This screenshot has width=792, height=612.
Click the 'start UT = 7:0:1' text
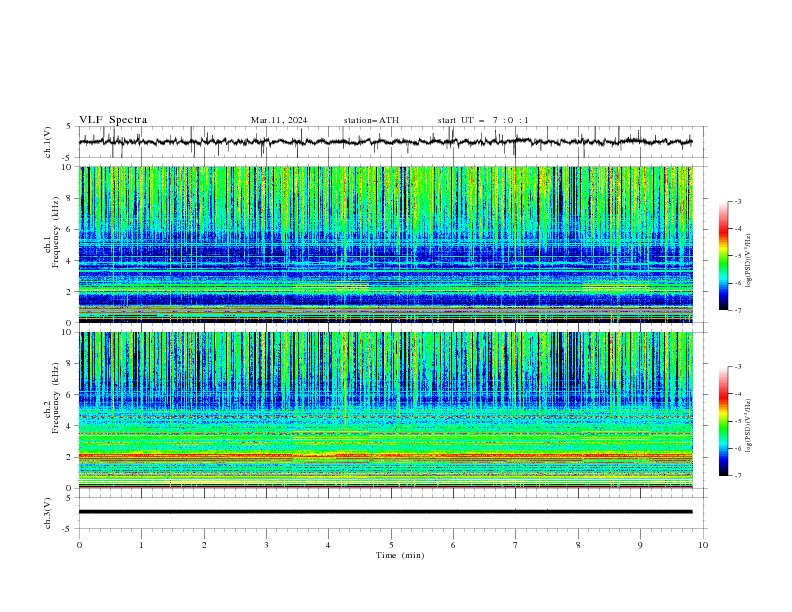point(483,120)
